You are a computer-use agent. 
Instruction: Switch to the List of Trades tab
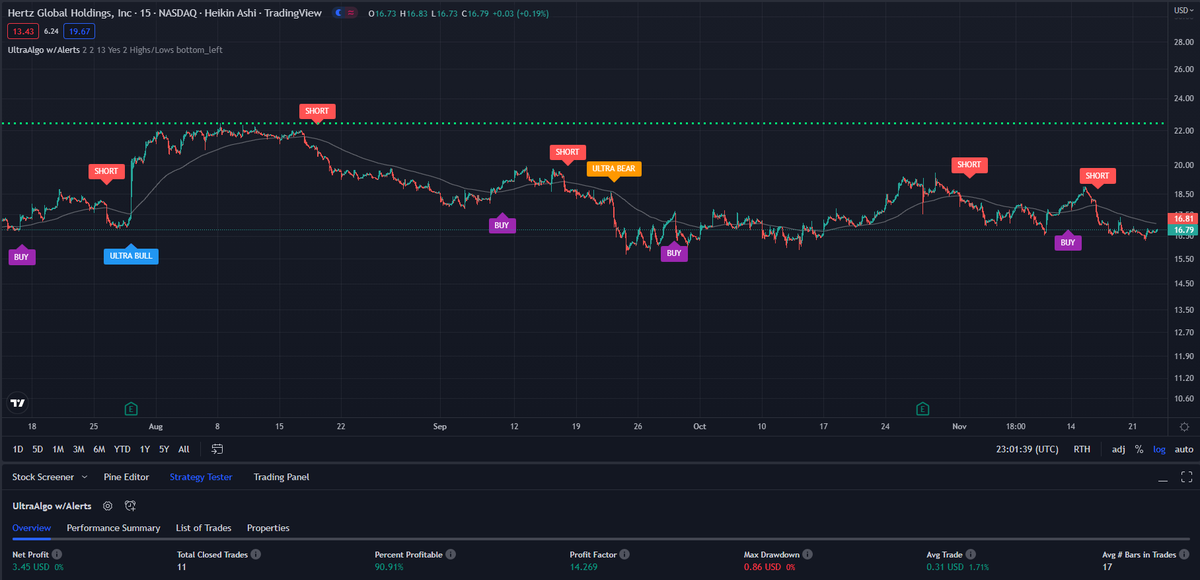tap(203, 527)
